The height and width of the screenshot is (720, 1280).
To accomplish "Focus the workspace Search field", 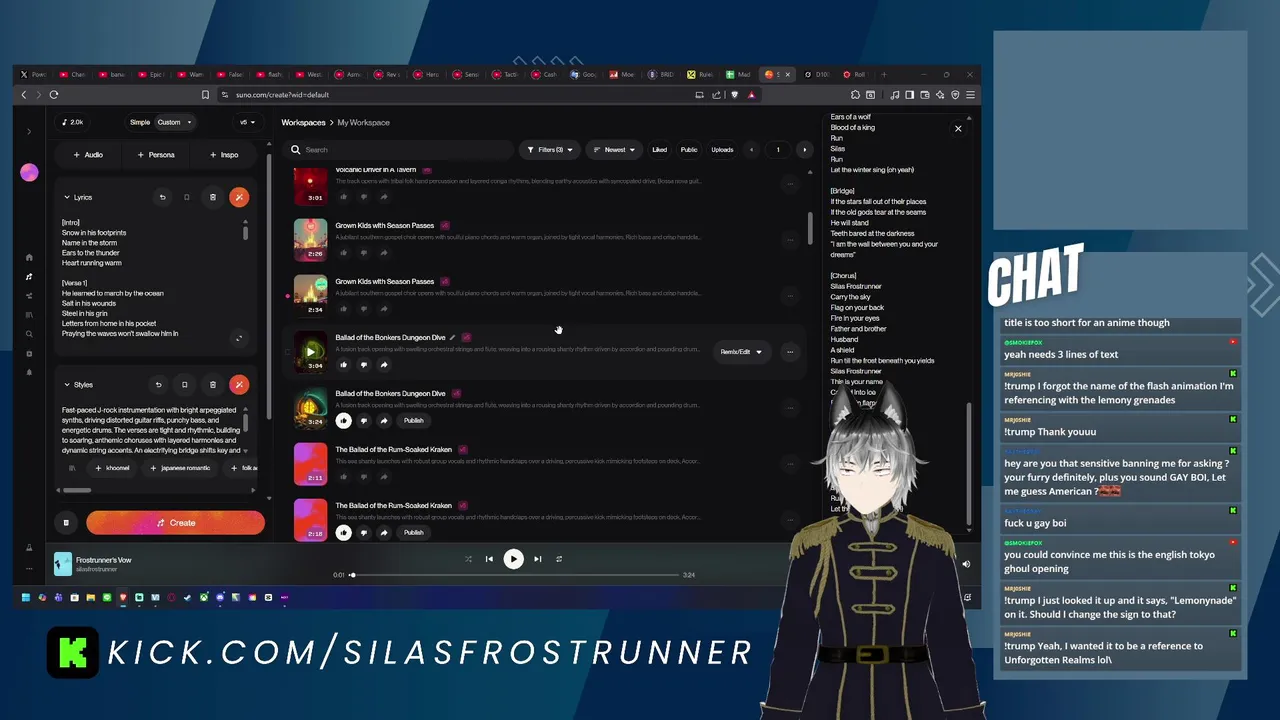I will 398,150.
